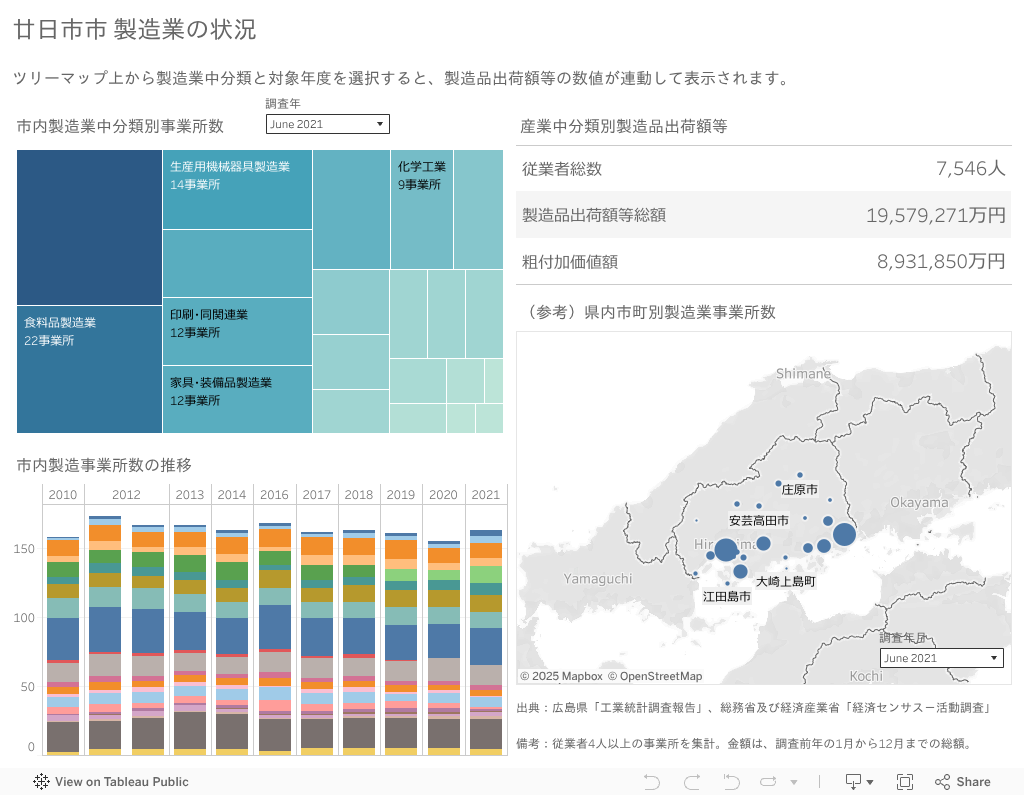
Task: Select the 生産用機械器具製造業 treemap tile
Action: click(x=237, y=190)
